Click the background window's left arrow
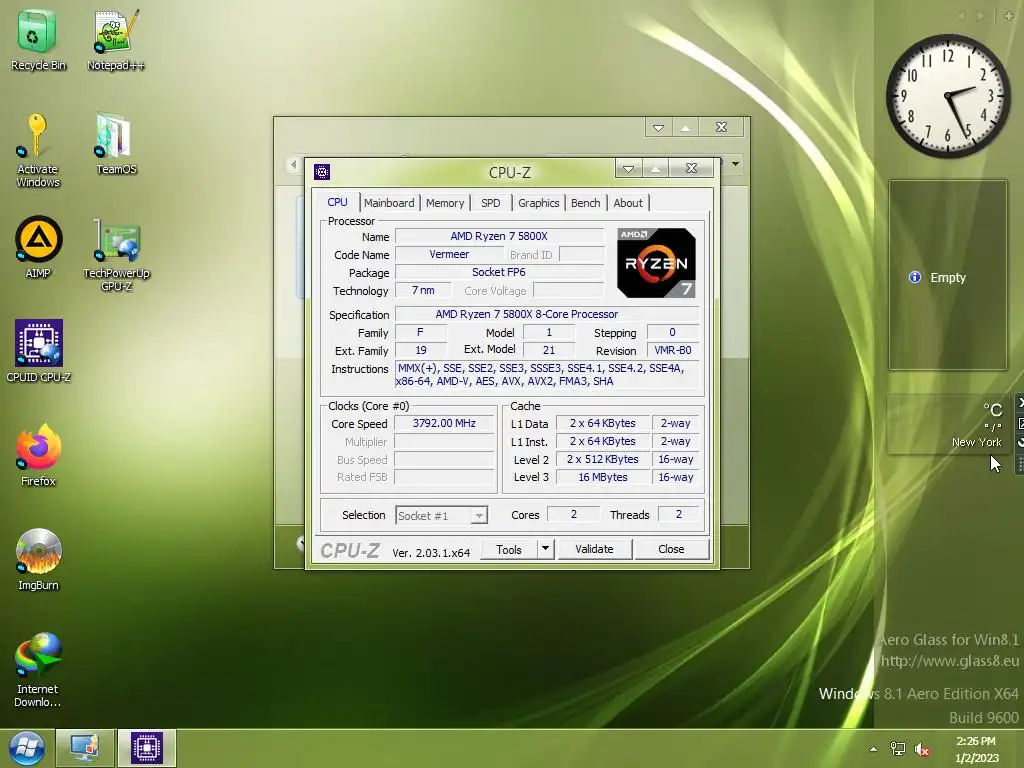This screenshot has height=768, width=1024. point(293,164)
